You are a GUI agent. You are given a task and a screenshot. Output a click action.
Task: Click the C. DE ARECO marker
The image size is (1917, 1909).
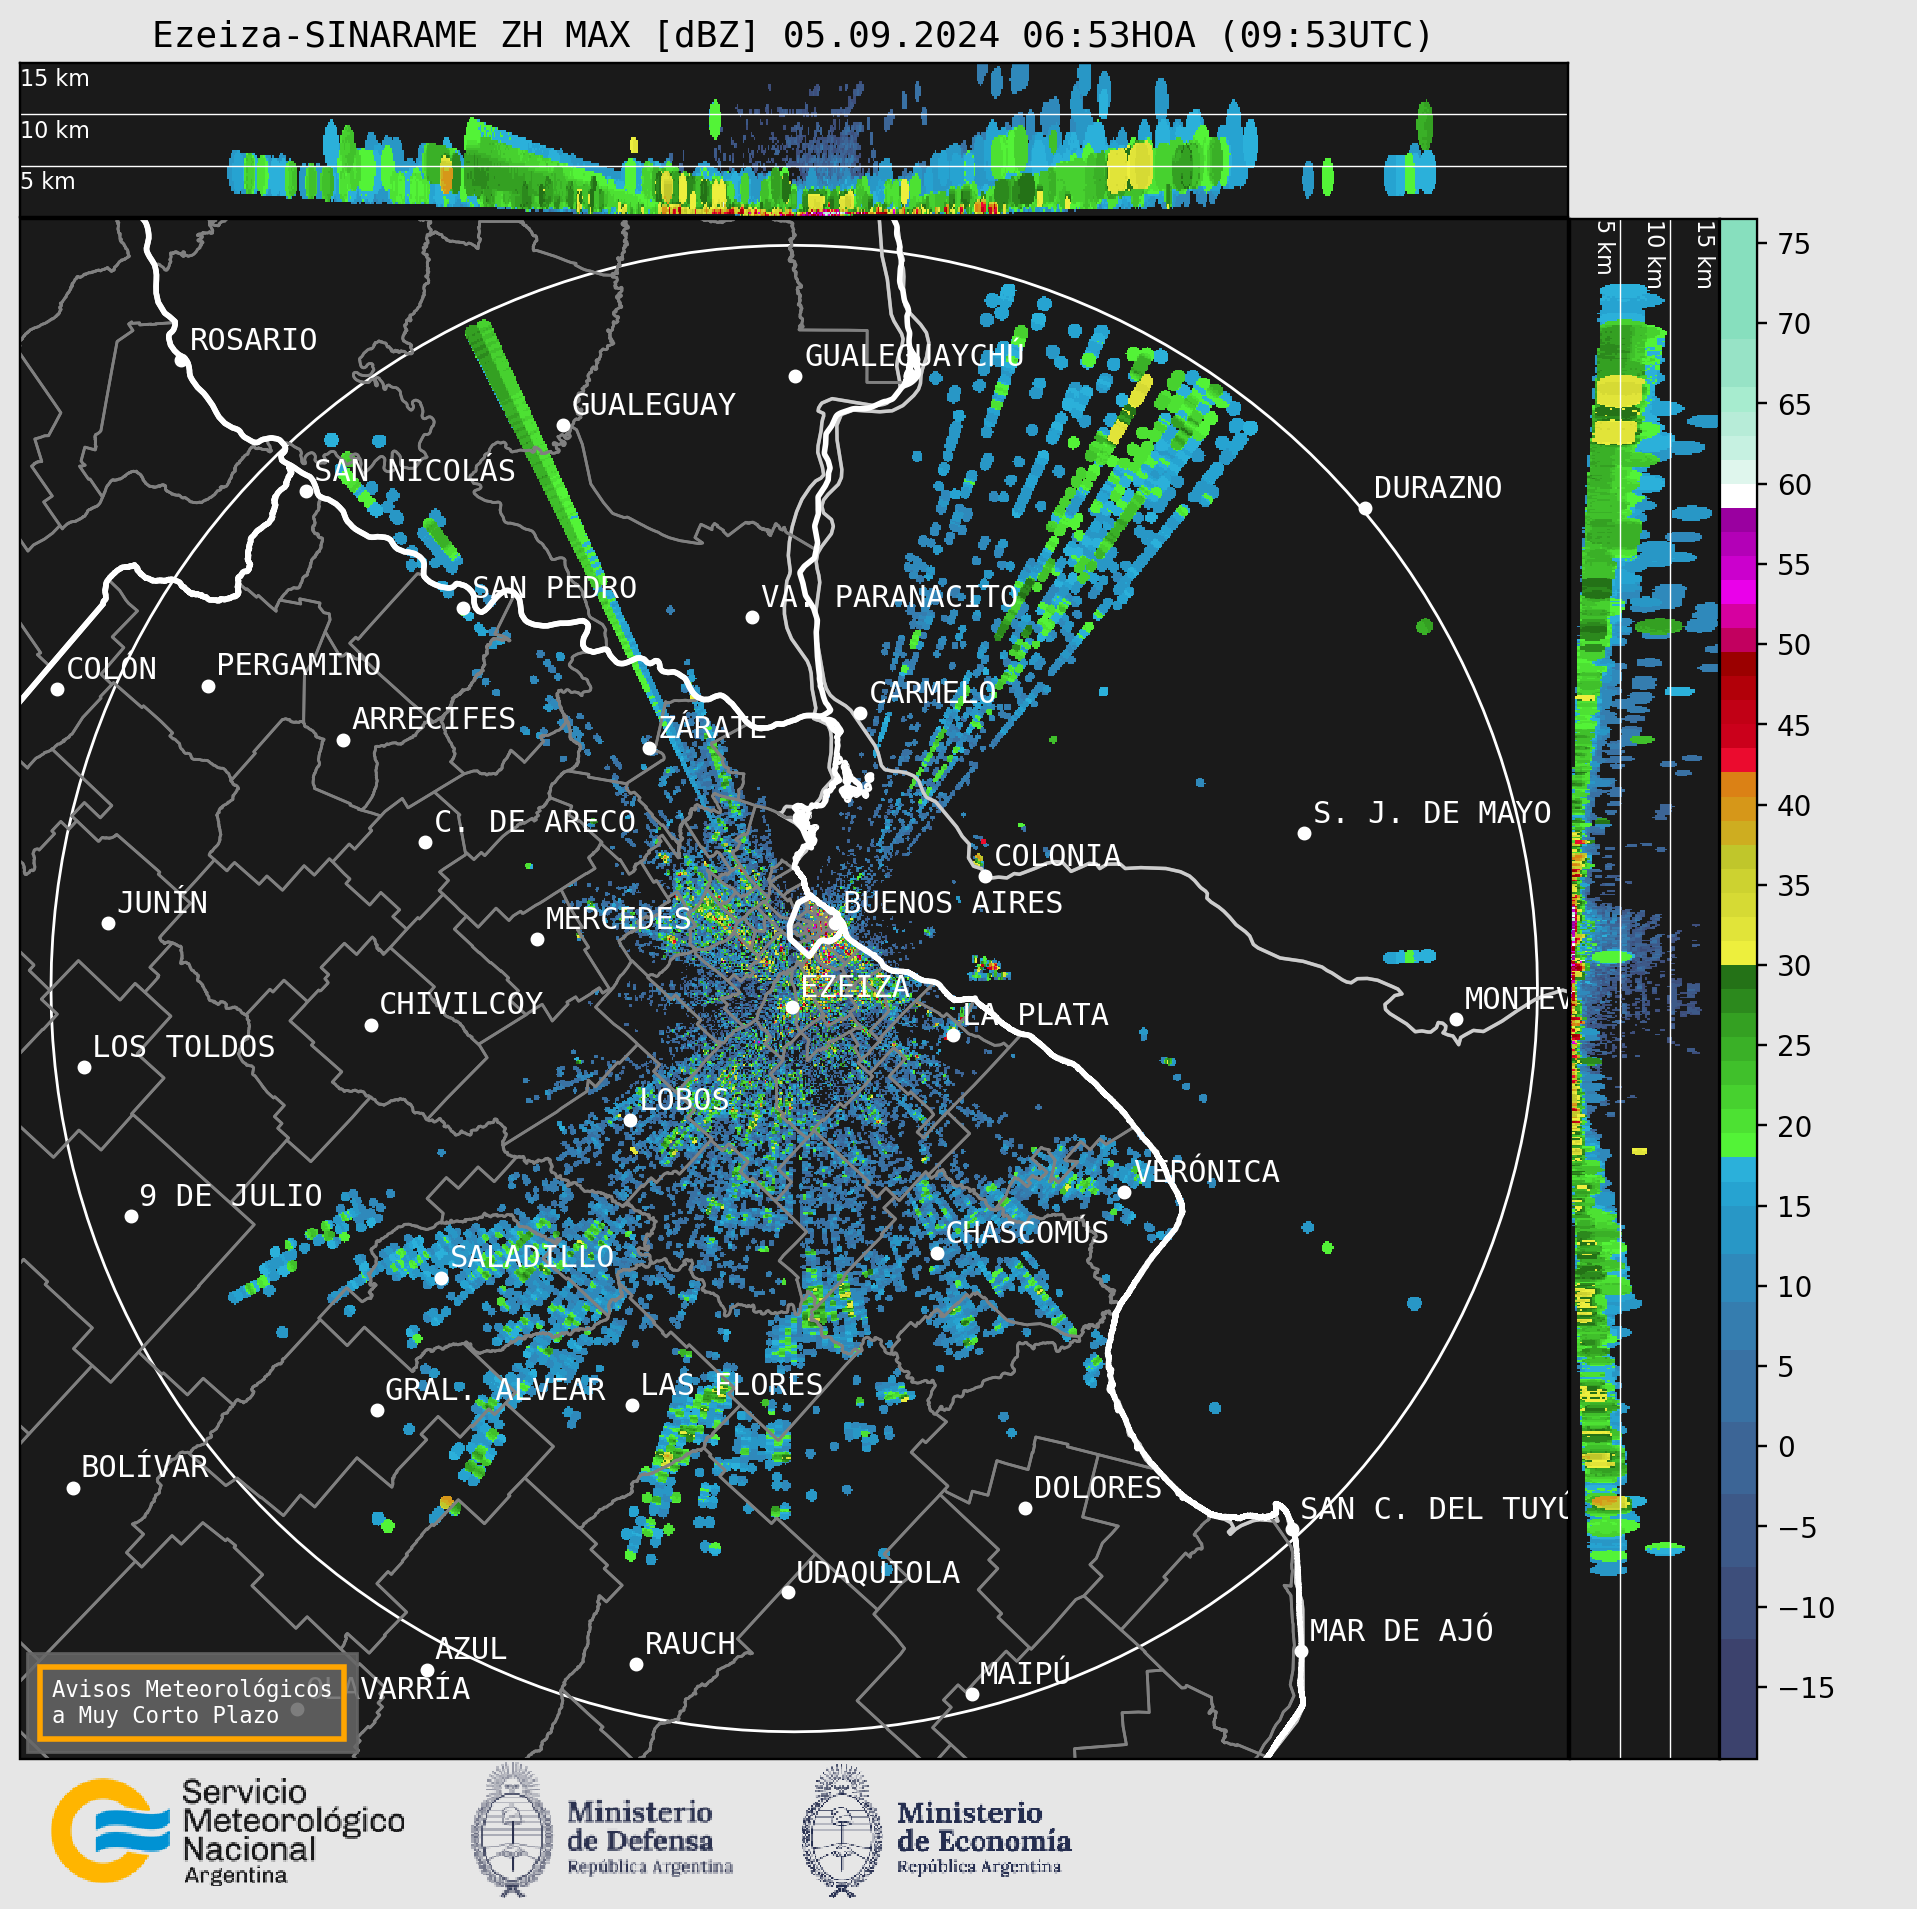[425, 842]
